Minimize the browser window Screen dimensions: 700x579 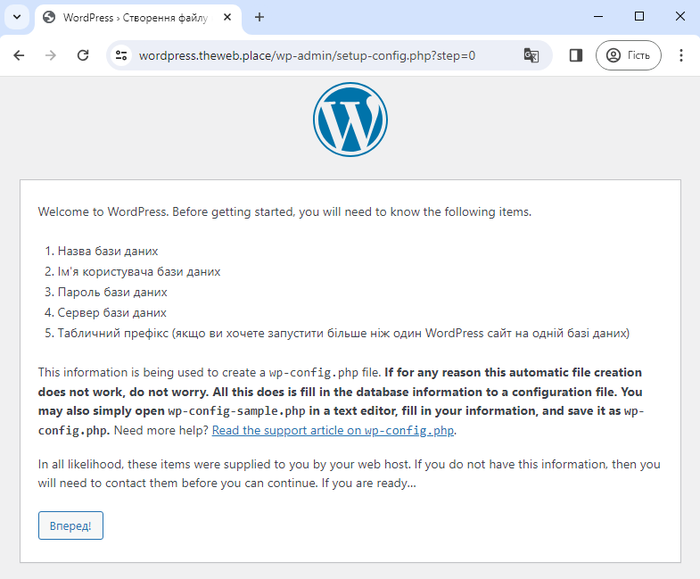598,17
